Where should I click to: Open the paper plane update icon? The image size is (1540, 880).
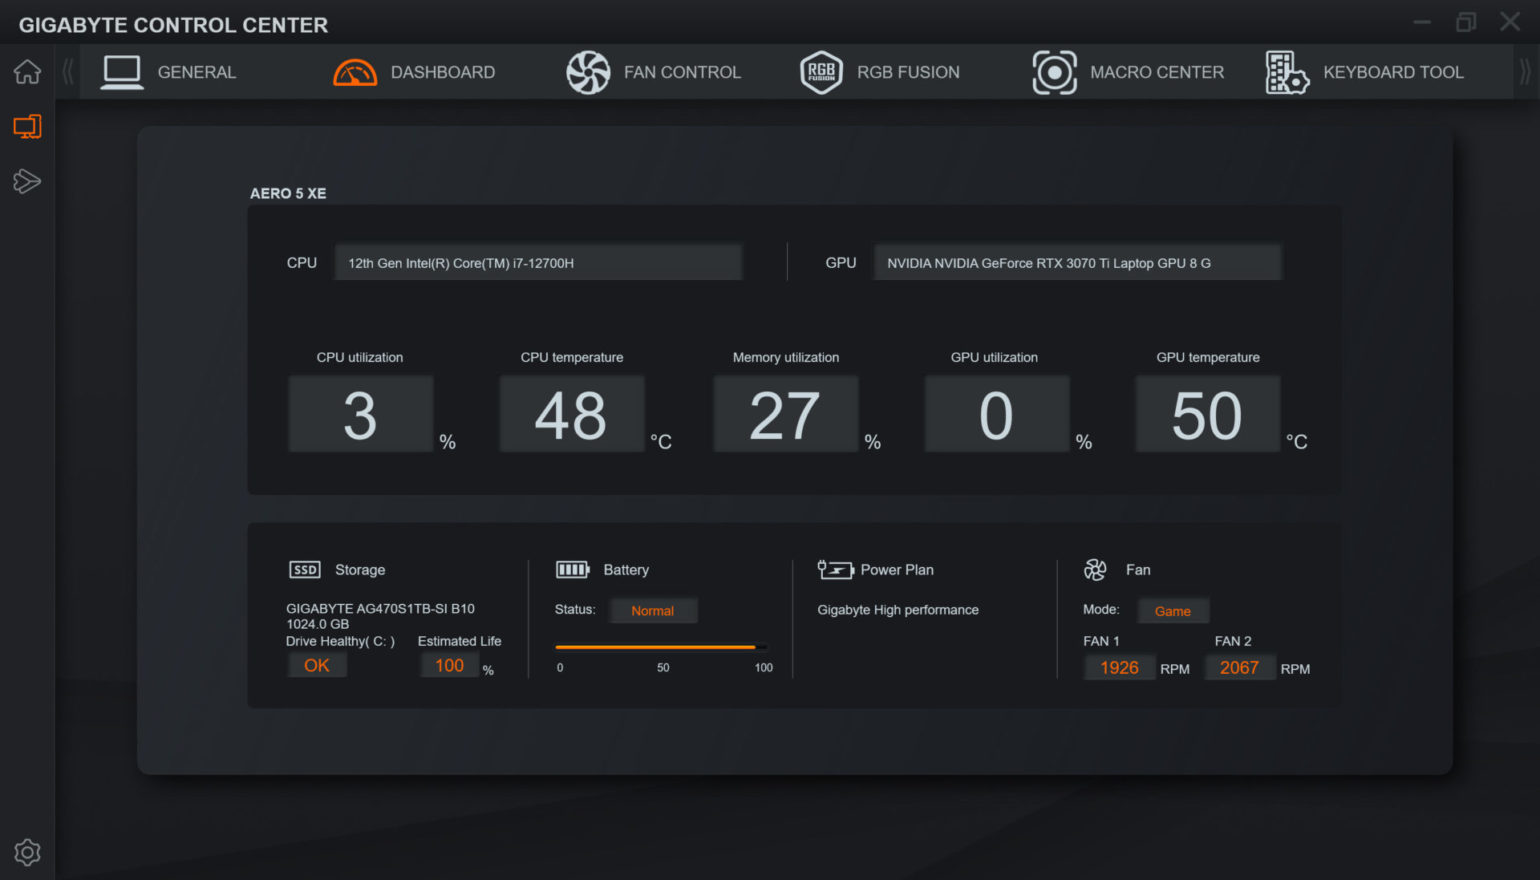click(x=27, y=181)
